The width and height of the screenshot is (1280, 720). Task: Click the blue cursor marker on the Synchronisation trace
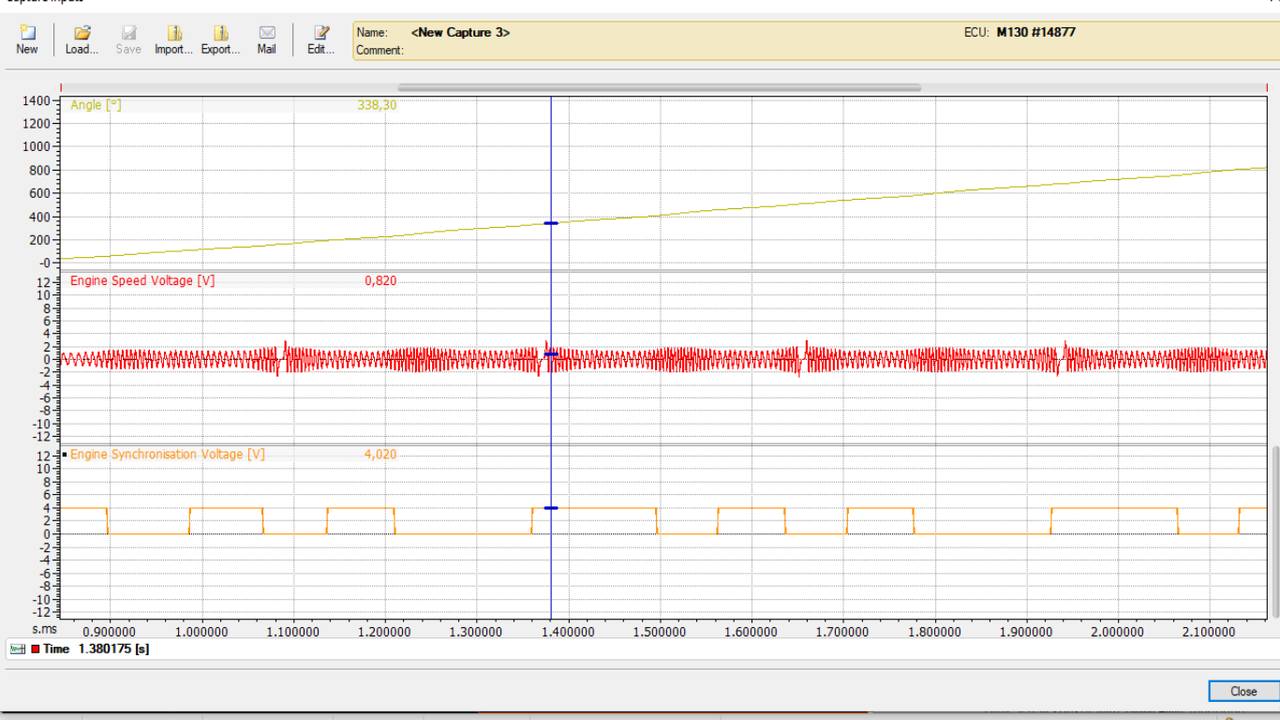551,508
